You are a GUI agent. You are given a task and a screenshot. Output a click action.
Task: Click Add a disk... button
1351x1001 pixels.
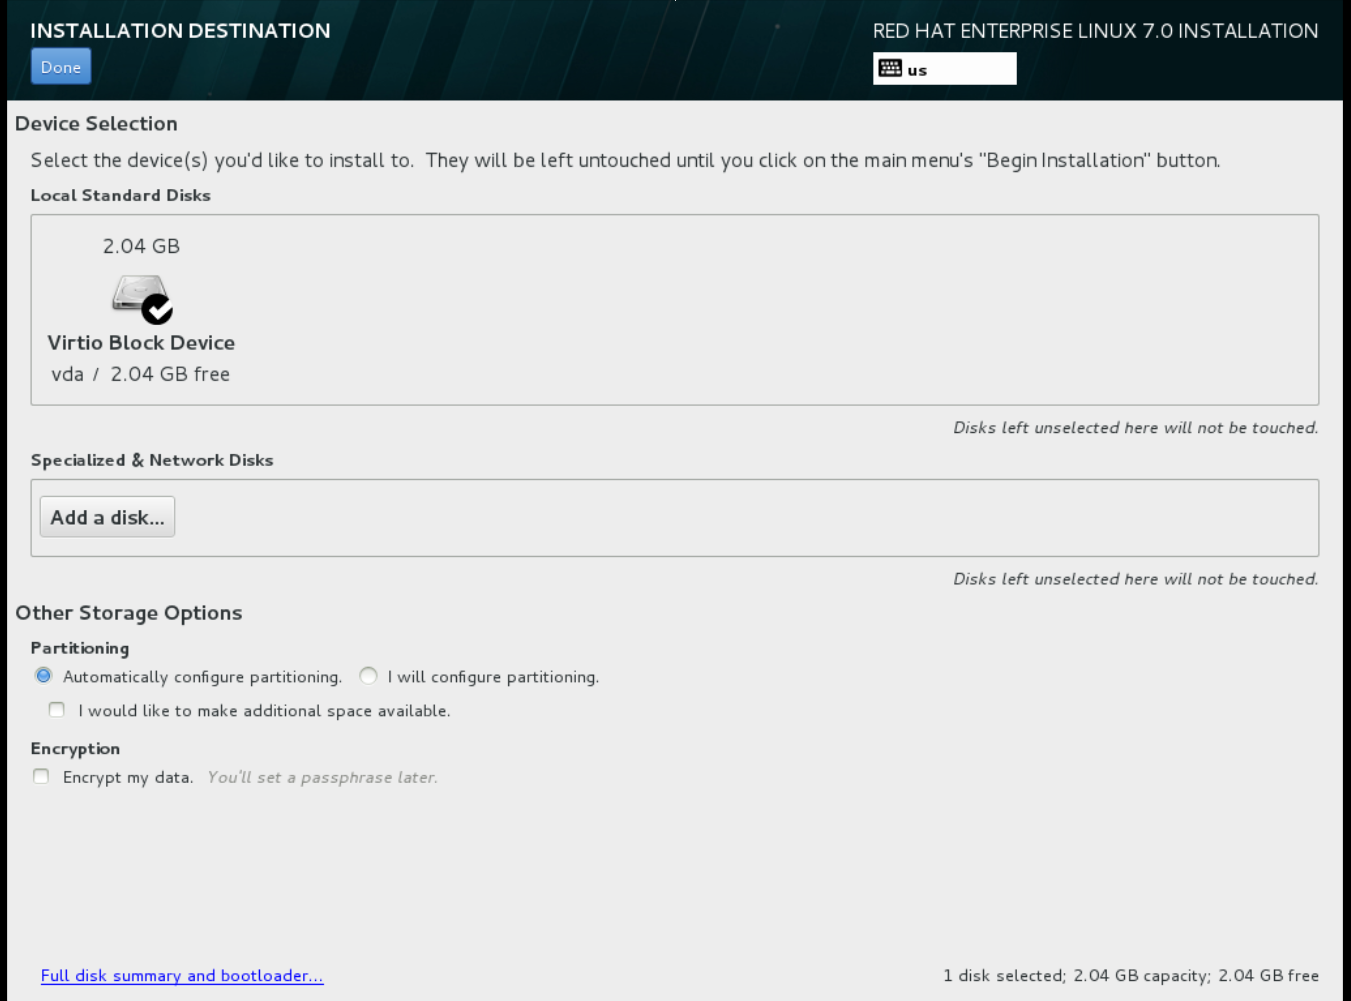(107, 517)
